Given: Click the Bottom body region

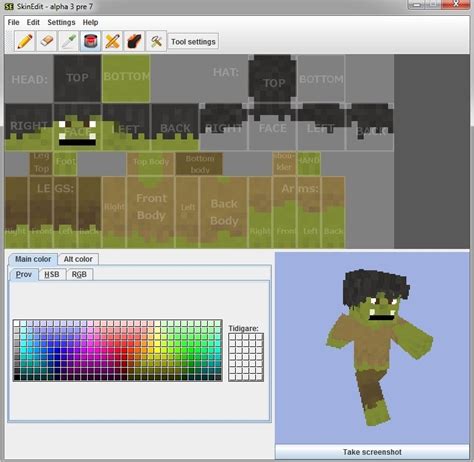Looking at the screenshot, I should click(x=199, y=164).
